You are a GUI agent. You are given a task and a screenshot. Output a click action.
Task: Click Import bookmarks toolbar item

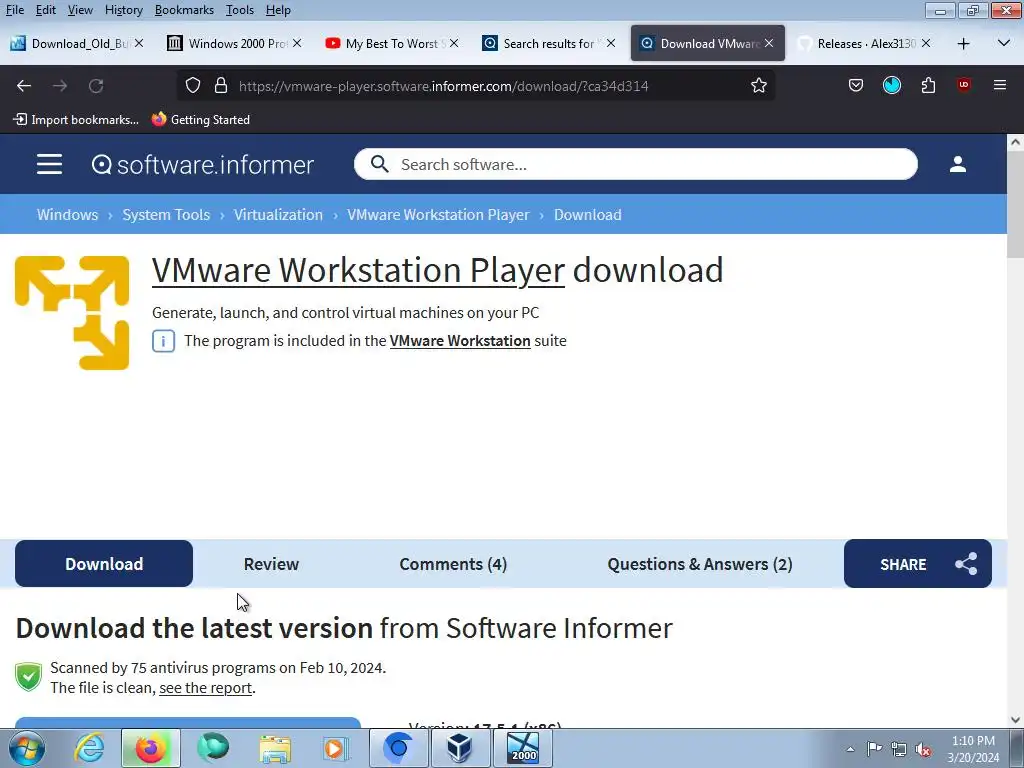click(76, 120)
